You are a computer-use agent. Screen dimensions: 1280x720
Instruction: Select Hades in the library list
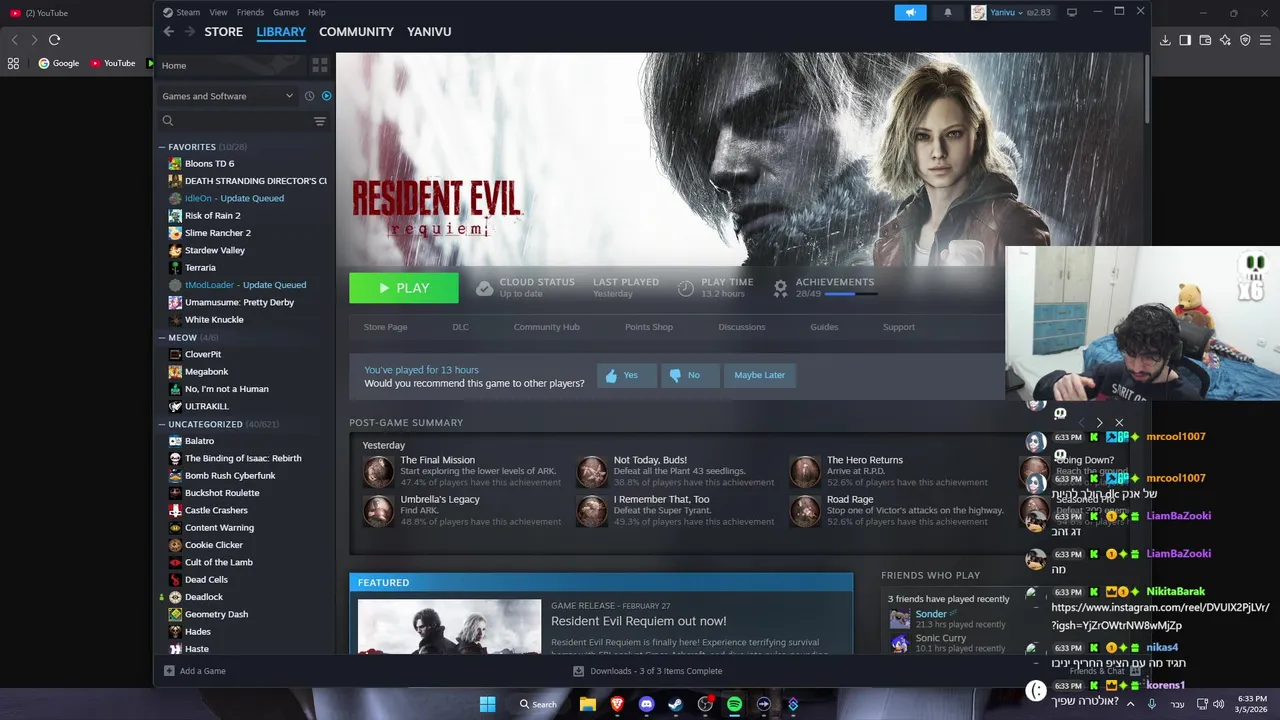pos(197,632)
